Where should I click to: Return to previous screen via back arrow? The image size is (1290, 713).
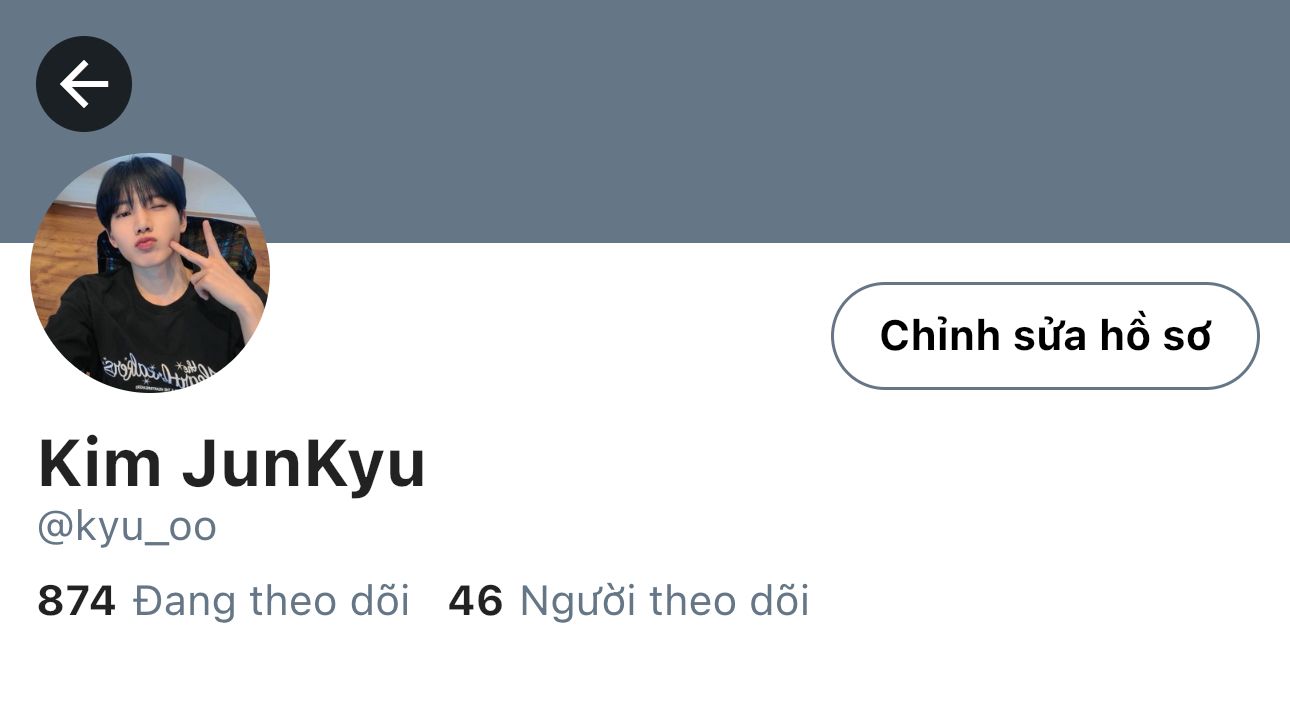click(x=84, y=84)
